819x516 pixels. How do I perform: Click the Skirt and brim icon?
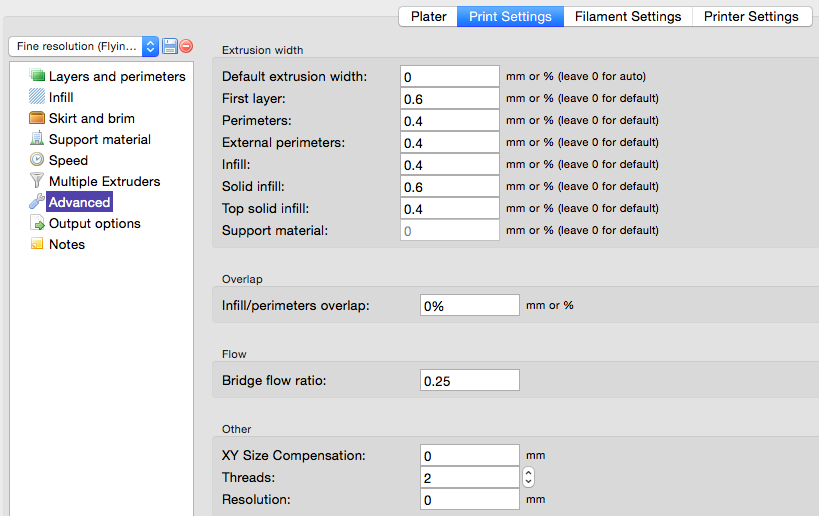(x=37, y=118)
